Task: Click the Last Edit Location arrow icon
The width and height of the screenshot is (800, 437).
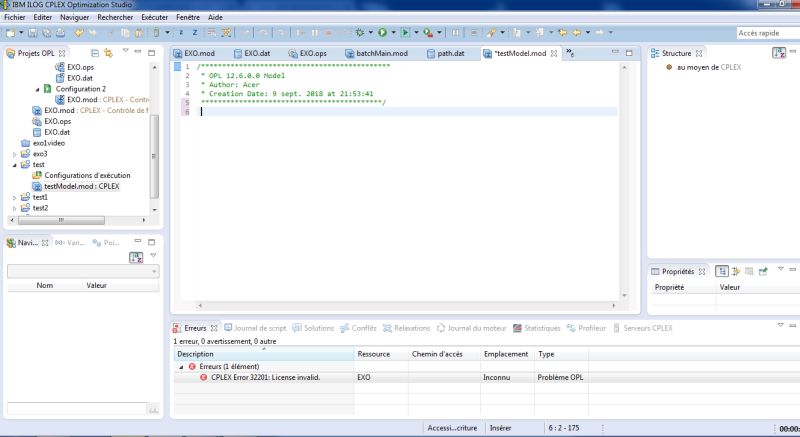Action: (x=562, y=33)
